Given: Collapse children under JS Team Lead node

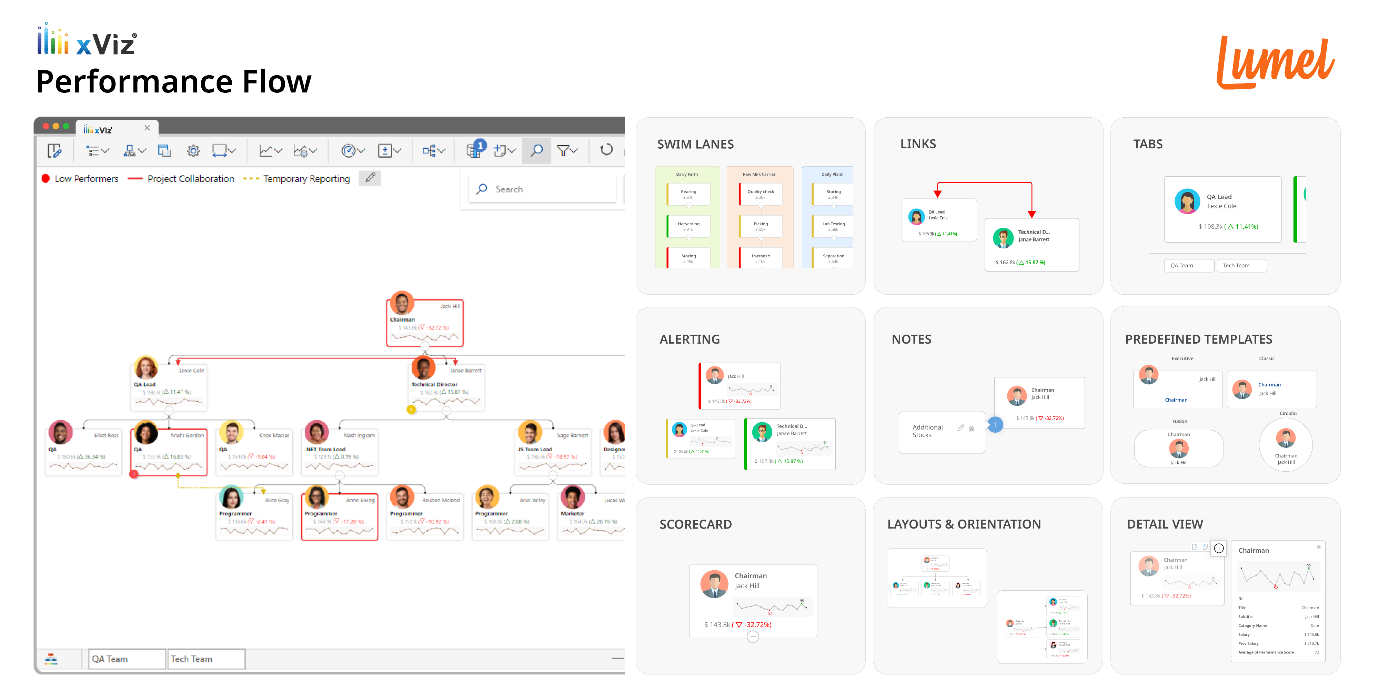Looking at the screenshot, I should click(x=554, y=476).
